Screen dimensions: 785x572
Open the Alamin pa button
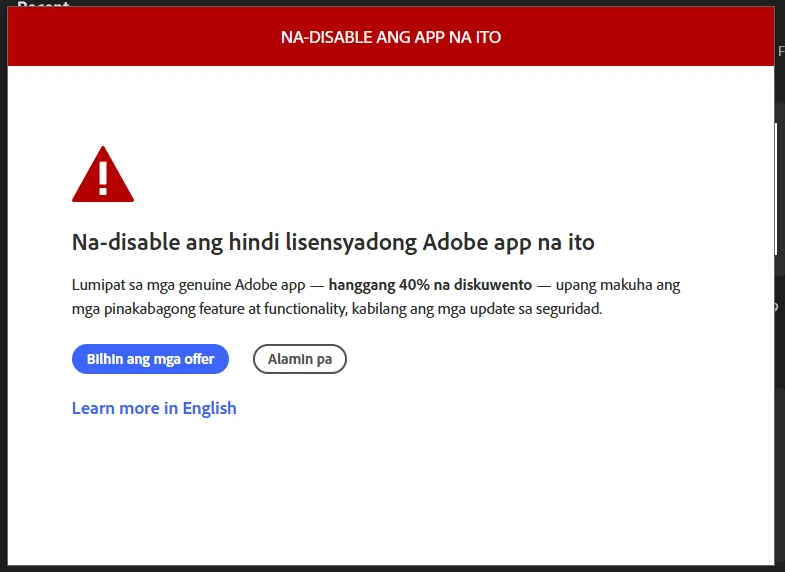tap(299, 359)
